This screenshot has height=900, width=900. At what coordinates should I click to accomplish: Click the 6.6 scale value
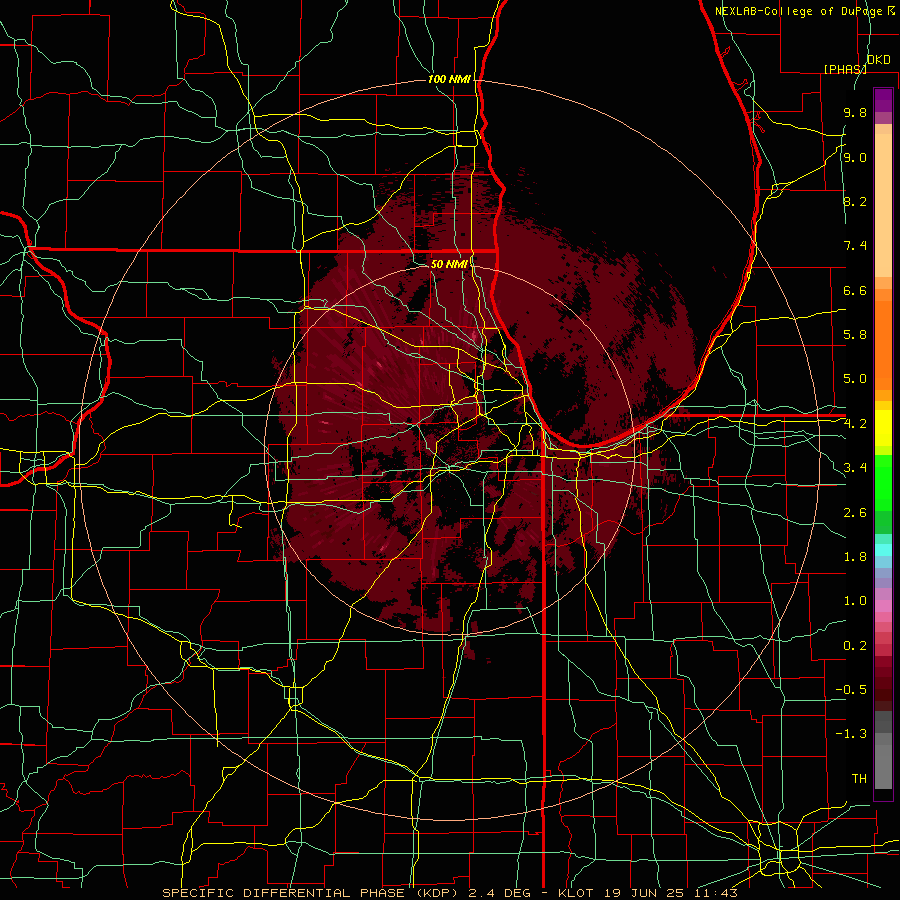pos(855,290)
